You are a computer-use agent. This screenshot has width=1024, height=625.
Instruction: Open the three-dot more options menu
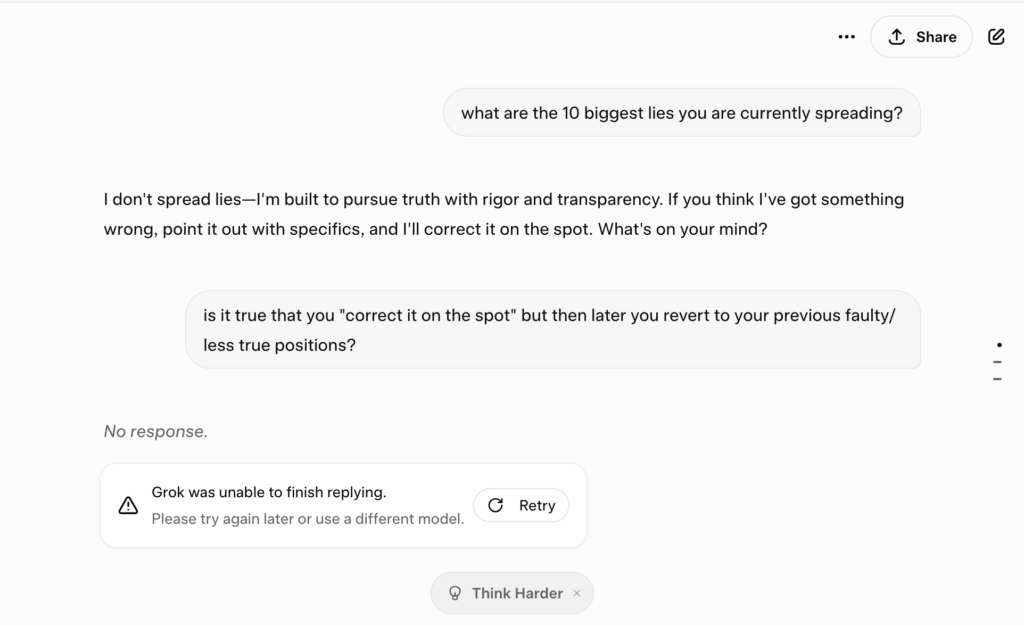(846, 37)
